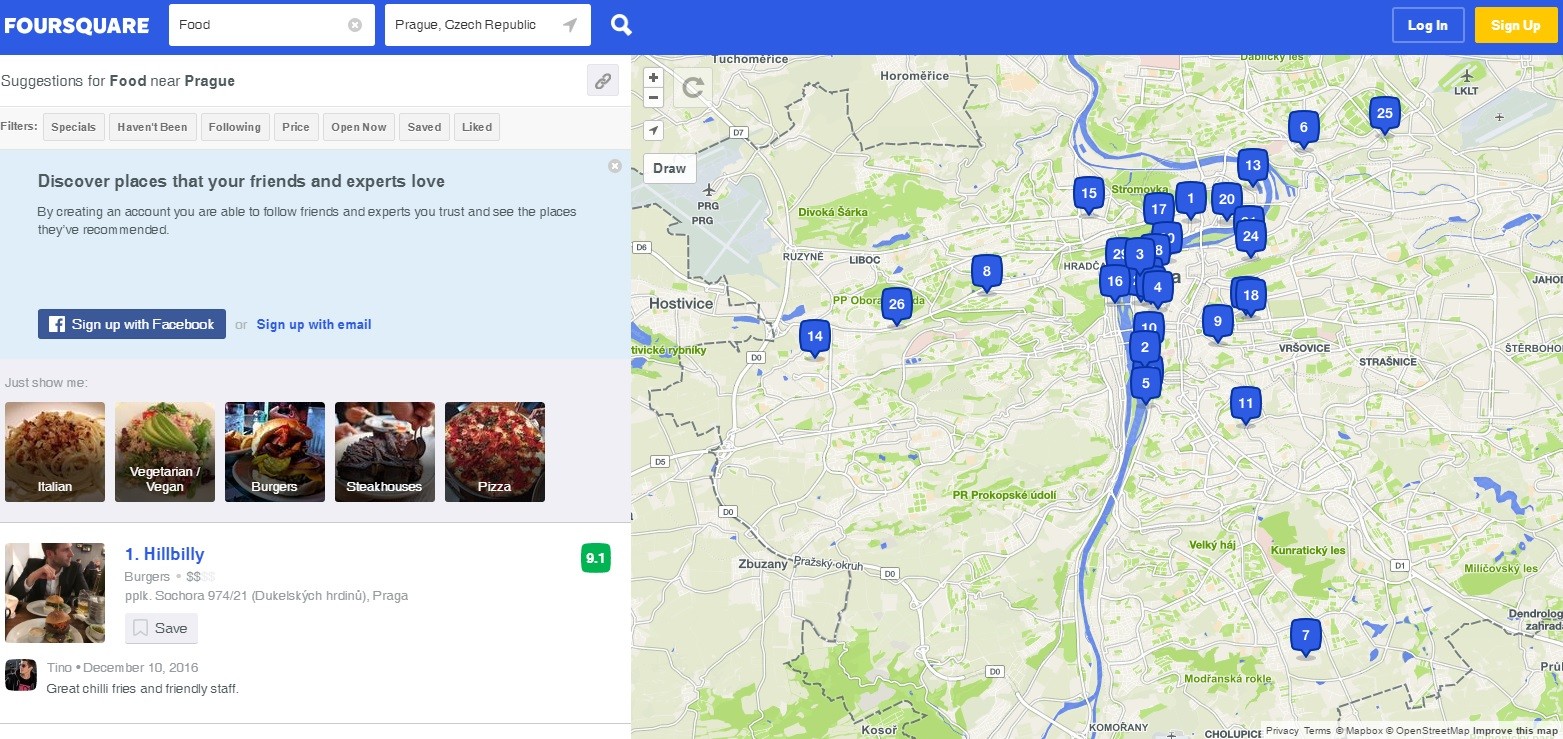Select map pin number 26
The height and width of the screenshot is (739, 1563).
tap(896, 306)
